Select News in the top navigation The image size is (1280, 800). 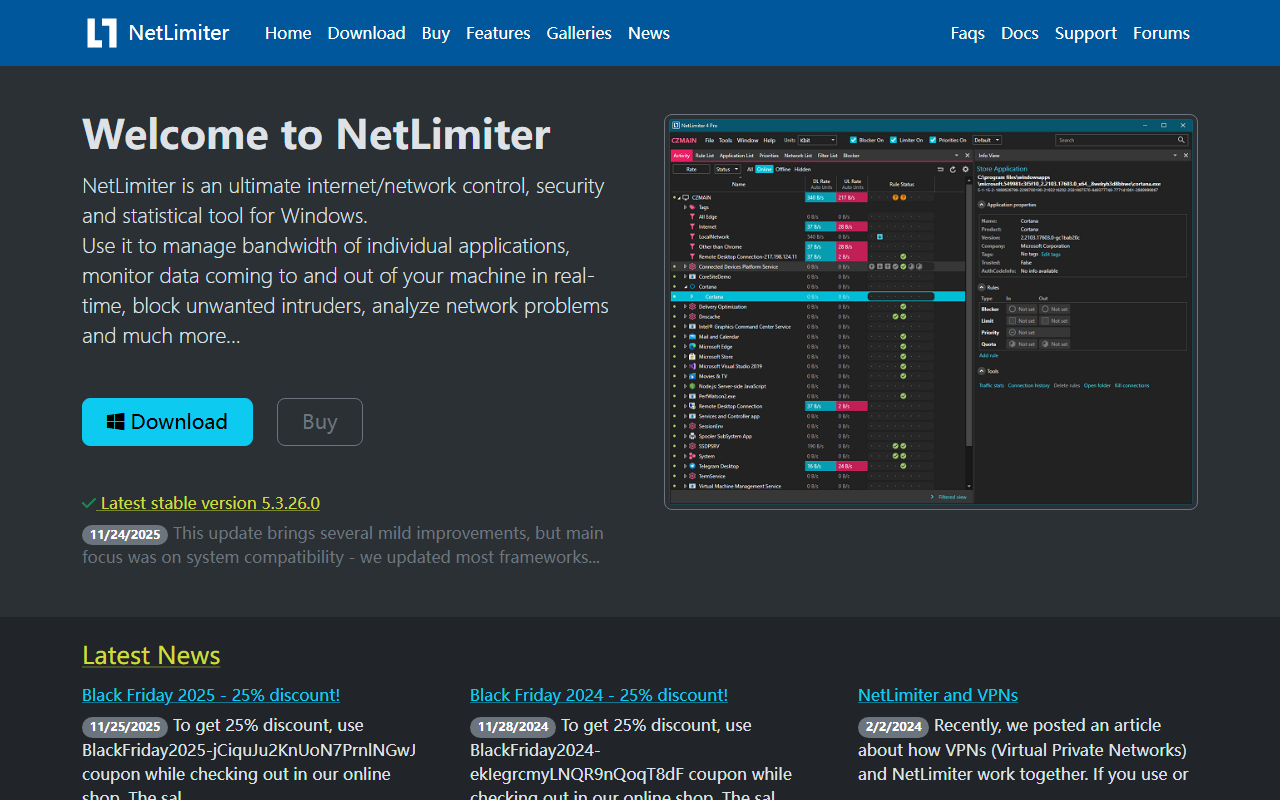(649, 33)
